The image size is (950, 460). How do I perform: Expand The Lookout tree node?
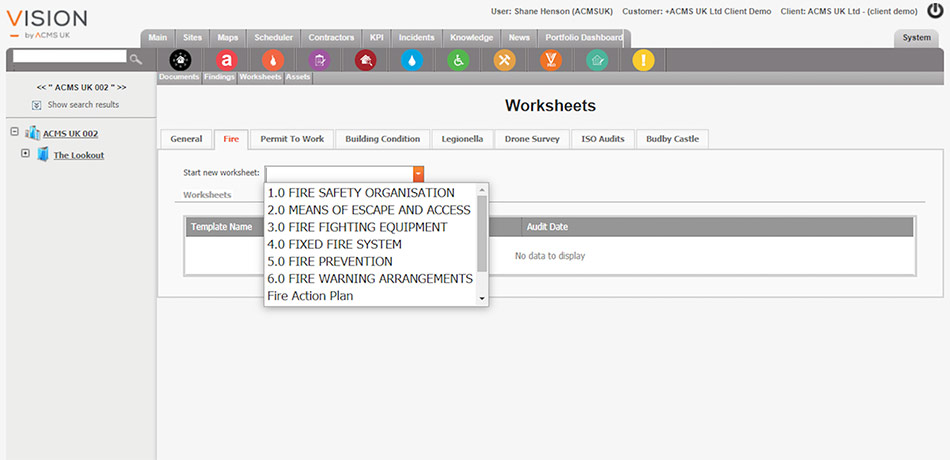click(x=25, y=153)
